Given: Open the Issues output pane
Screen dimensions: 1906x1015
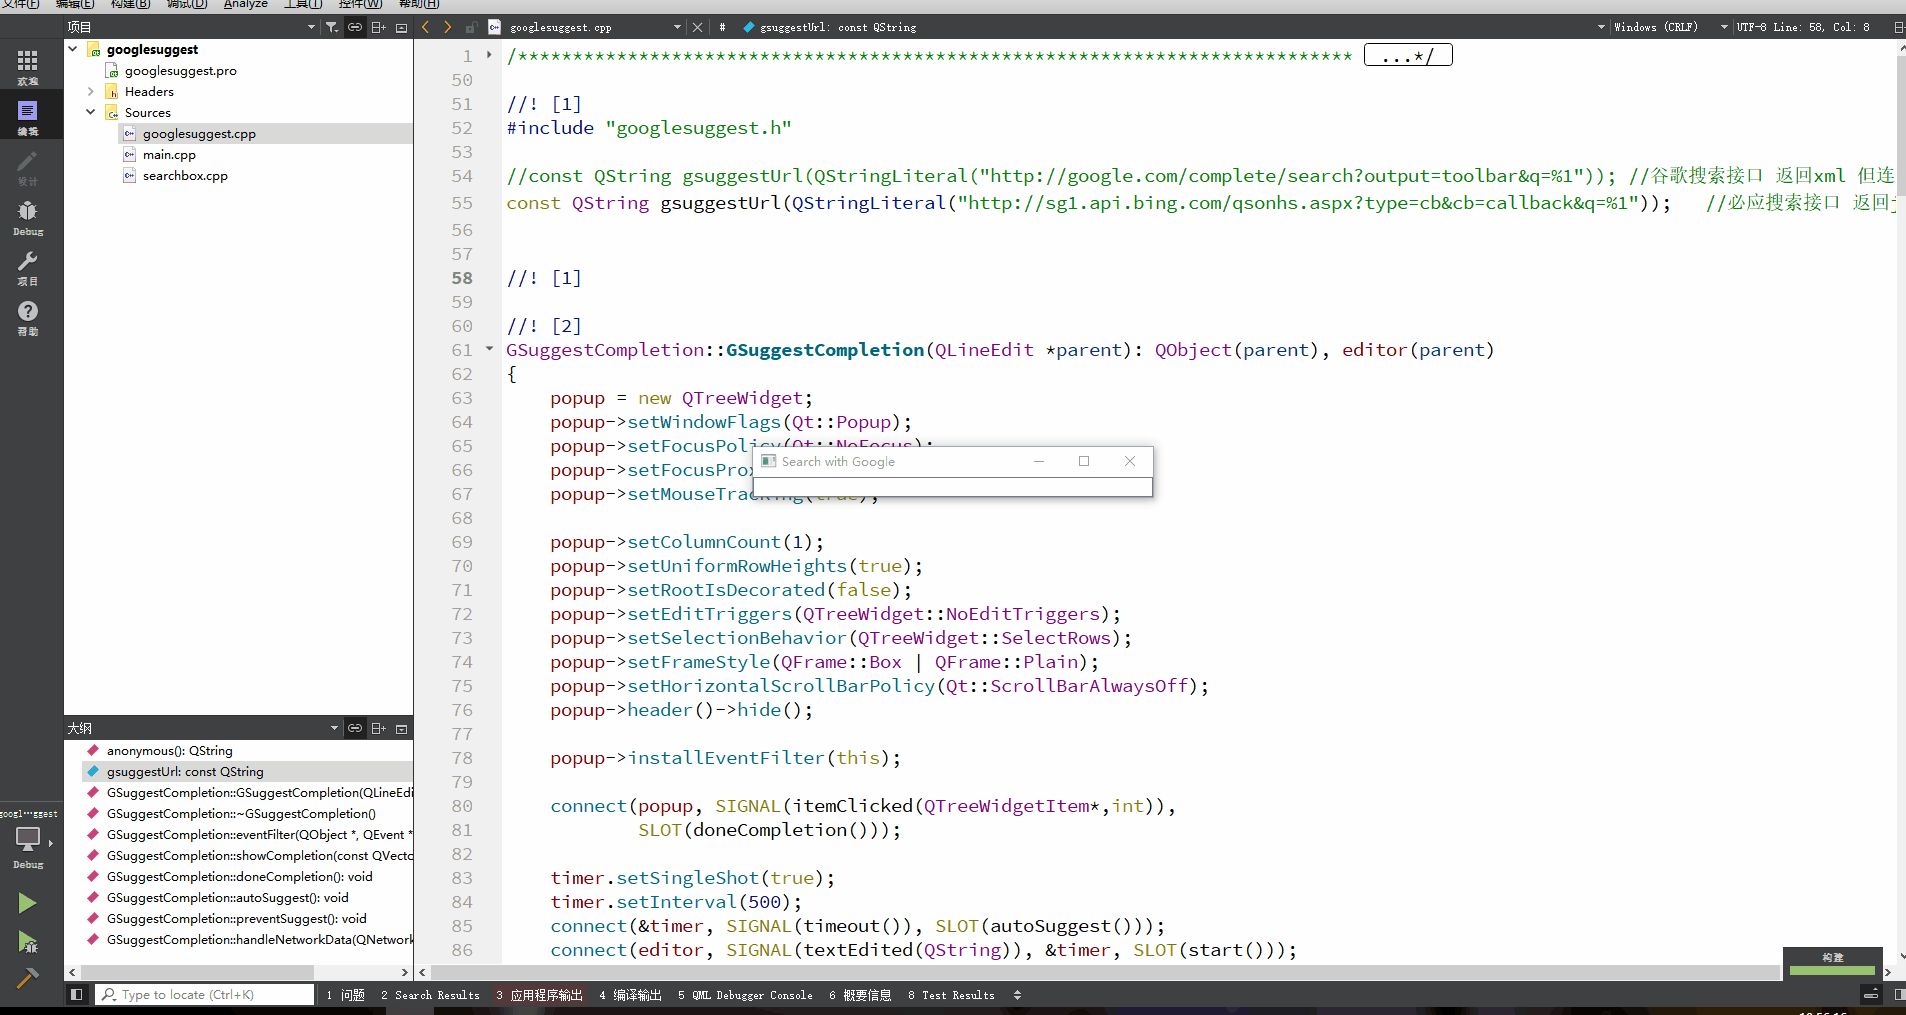Looking at the screenshot, I should click(x=346, y=995).
